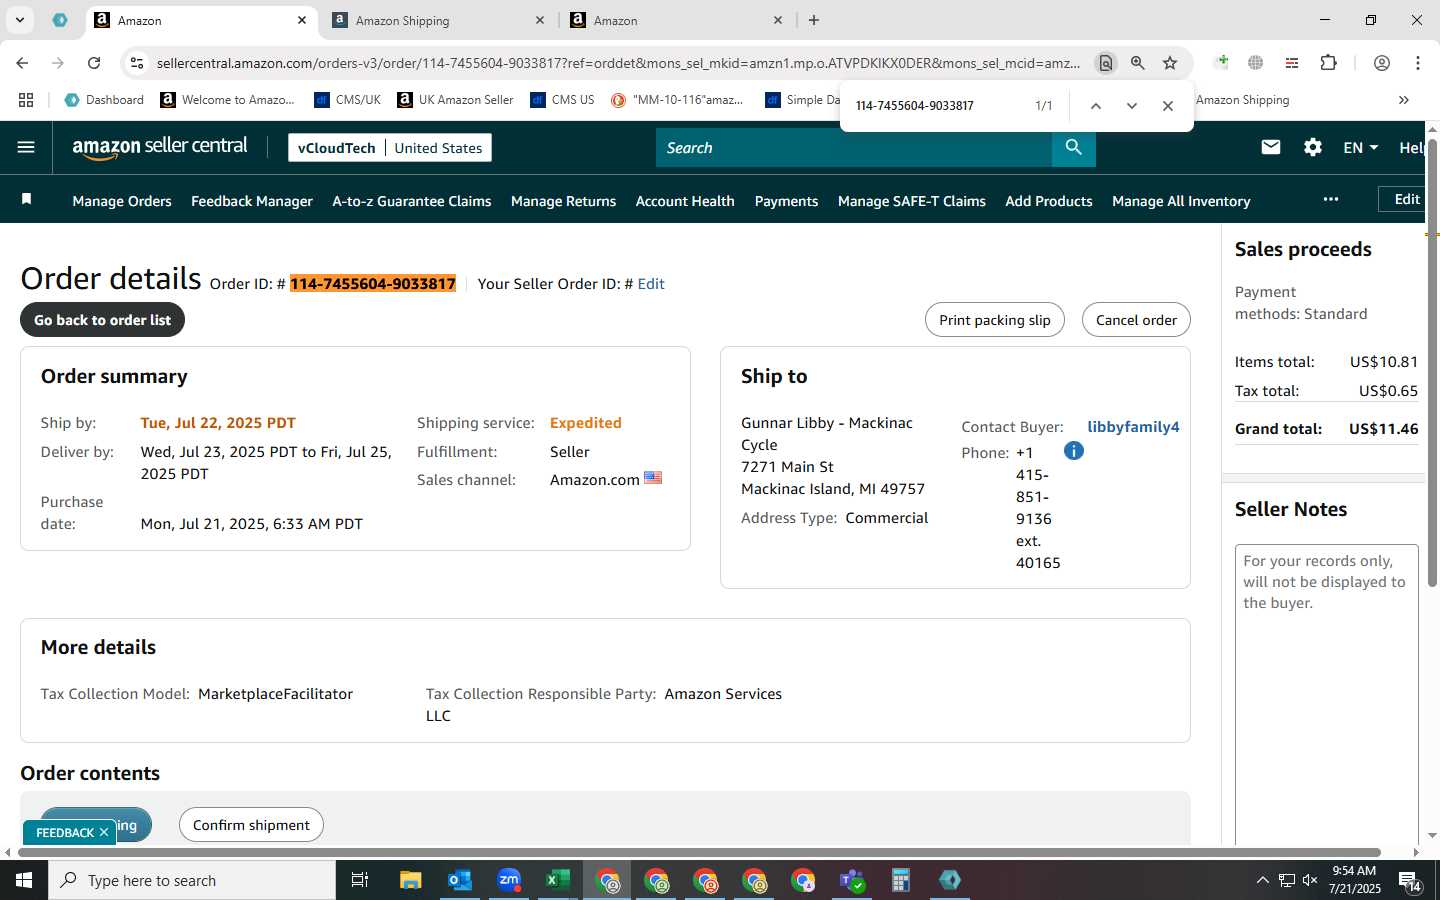Open Add Products menu item
Viewport: 1440px width, 900px height.
[x=1049, y=201]
